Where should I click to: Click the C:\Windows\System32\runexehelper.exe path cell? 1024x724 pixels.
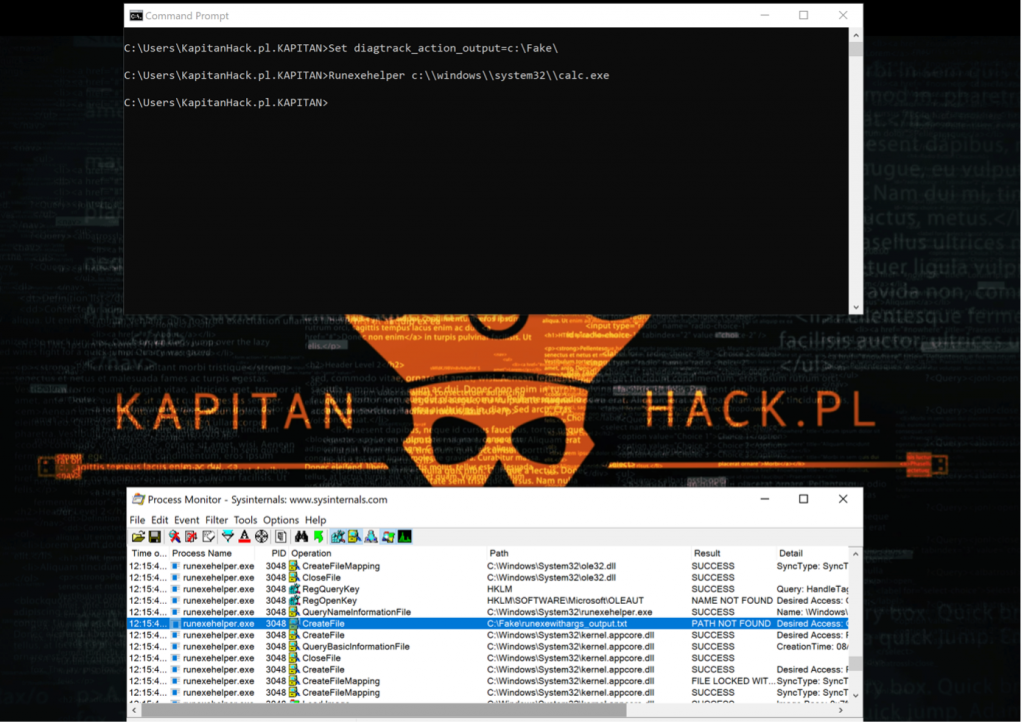569,612
